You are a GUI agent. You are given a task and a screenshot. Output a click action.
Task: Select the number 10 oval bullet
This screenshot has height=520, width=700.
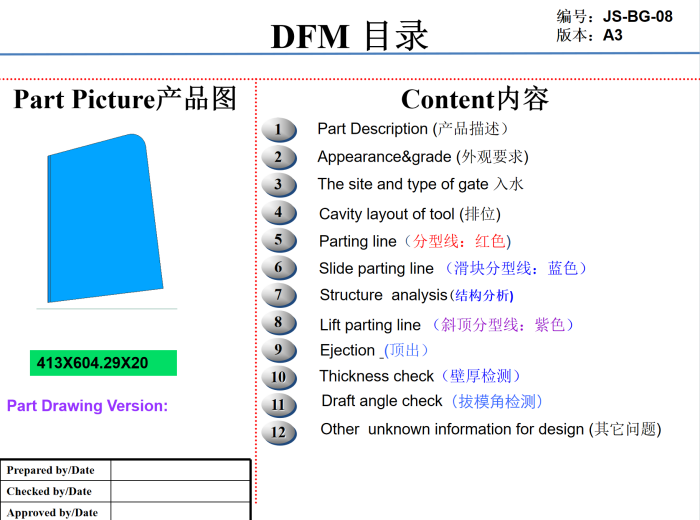(x=279, y=377)
